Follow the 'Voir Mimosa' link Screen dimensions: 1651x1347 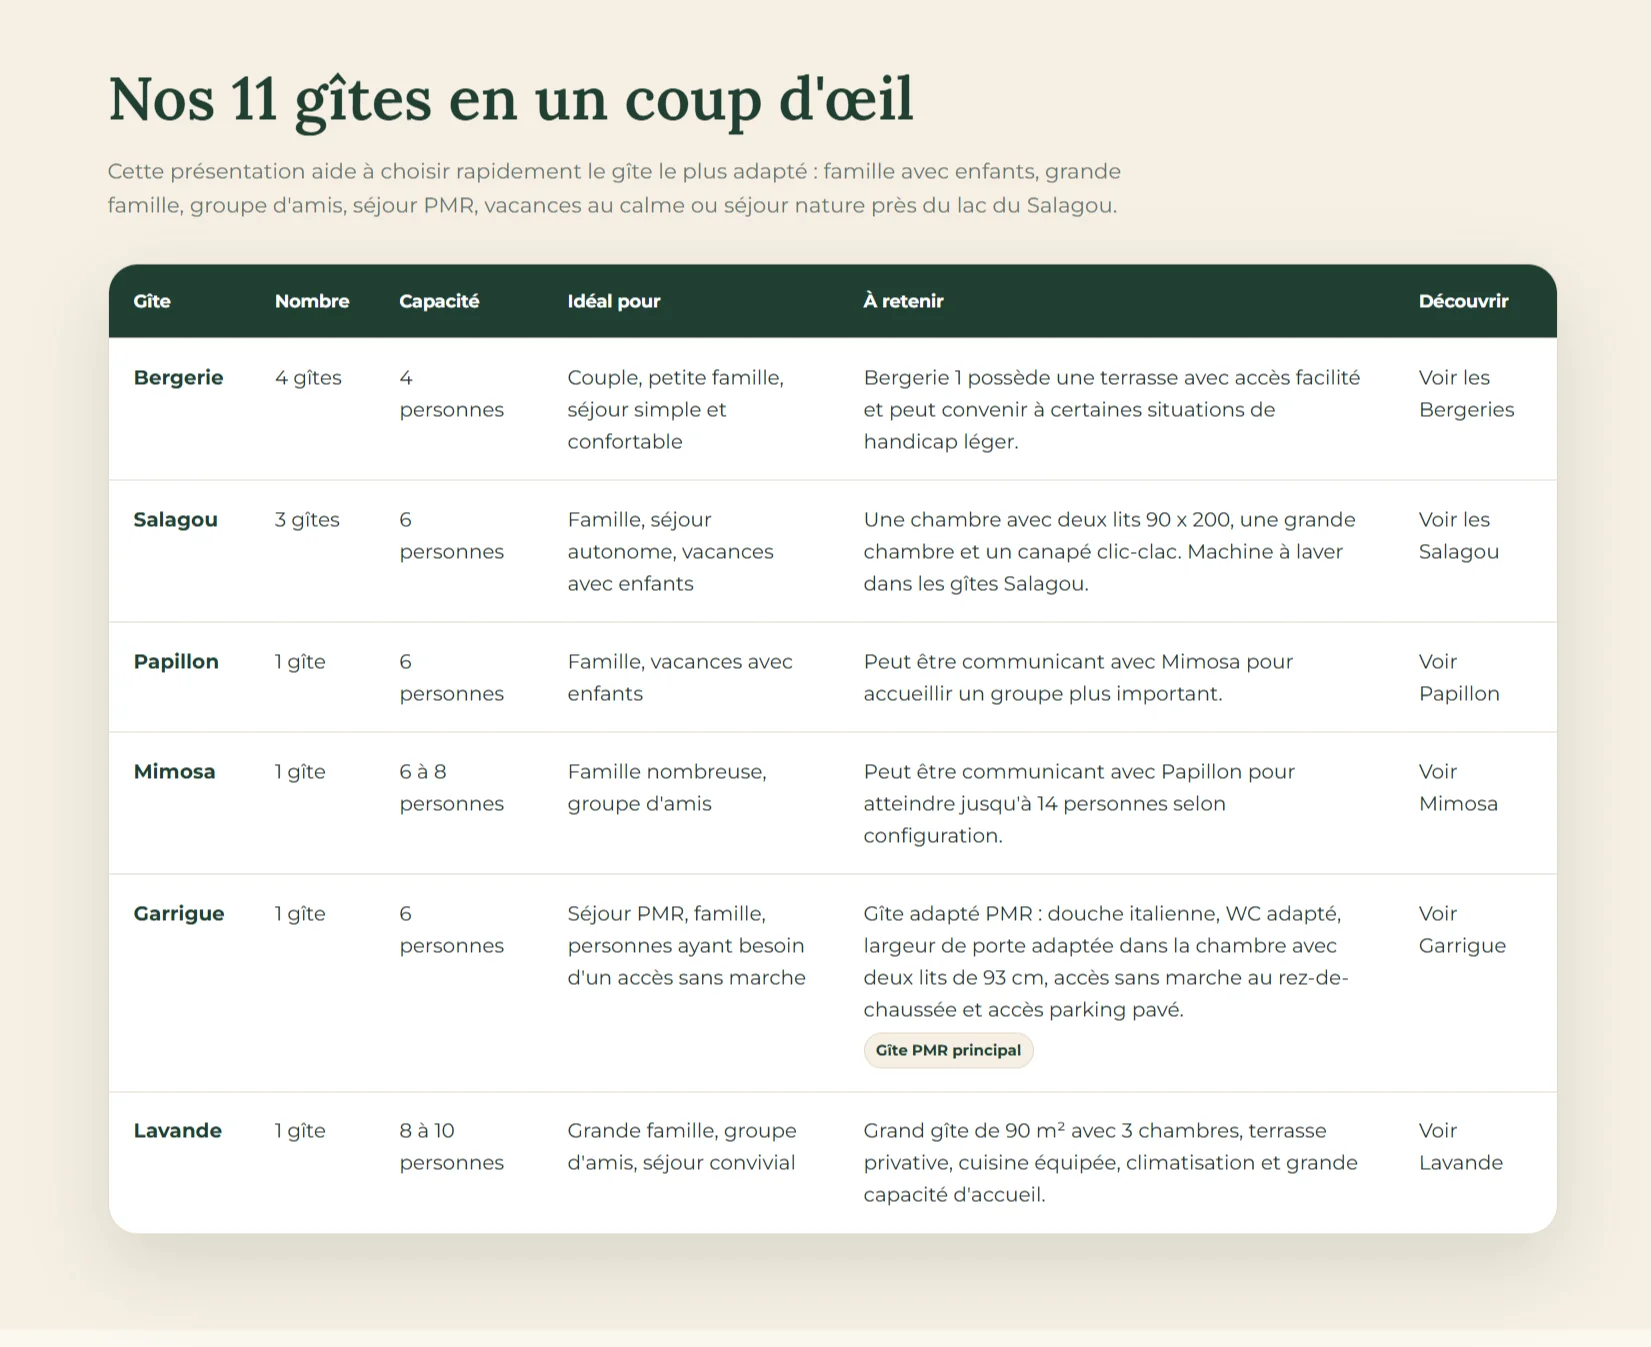tap(1458, 787)
